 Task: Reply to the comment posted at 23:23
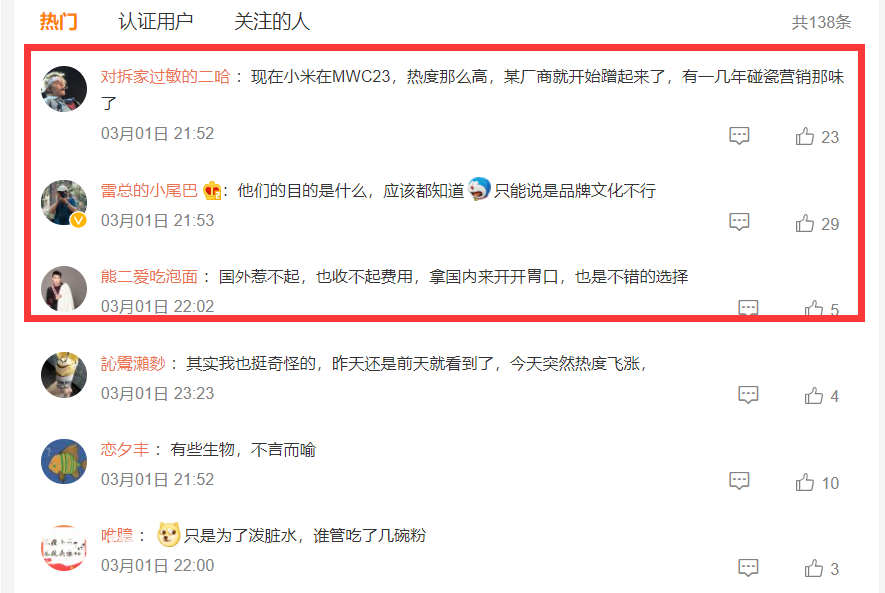748,394
